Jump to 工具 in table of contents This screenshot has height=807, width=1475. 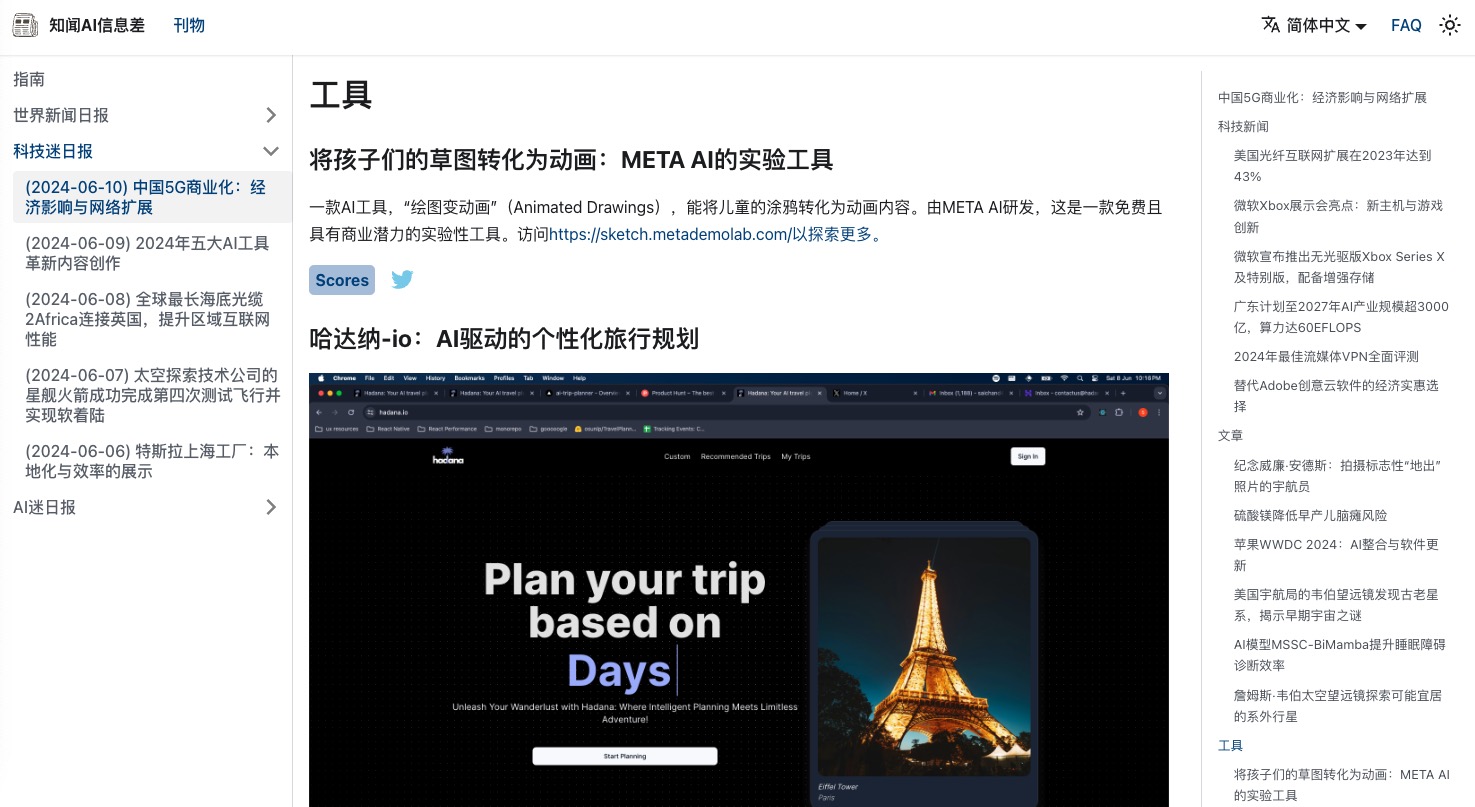[x=1231, y=745]
